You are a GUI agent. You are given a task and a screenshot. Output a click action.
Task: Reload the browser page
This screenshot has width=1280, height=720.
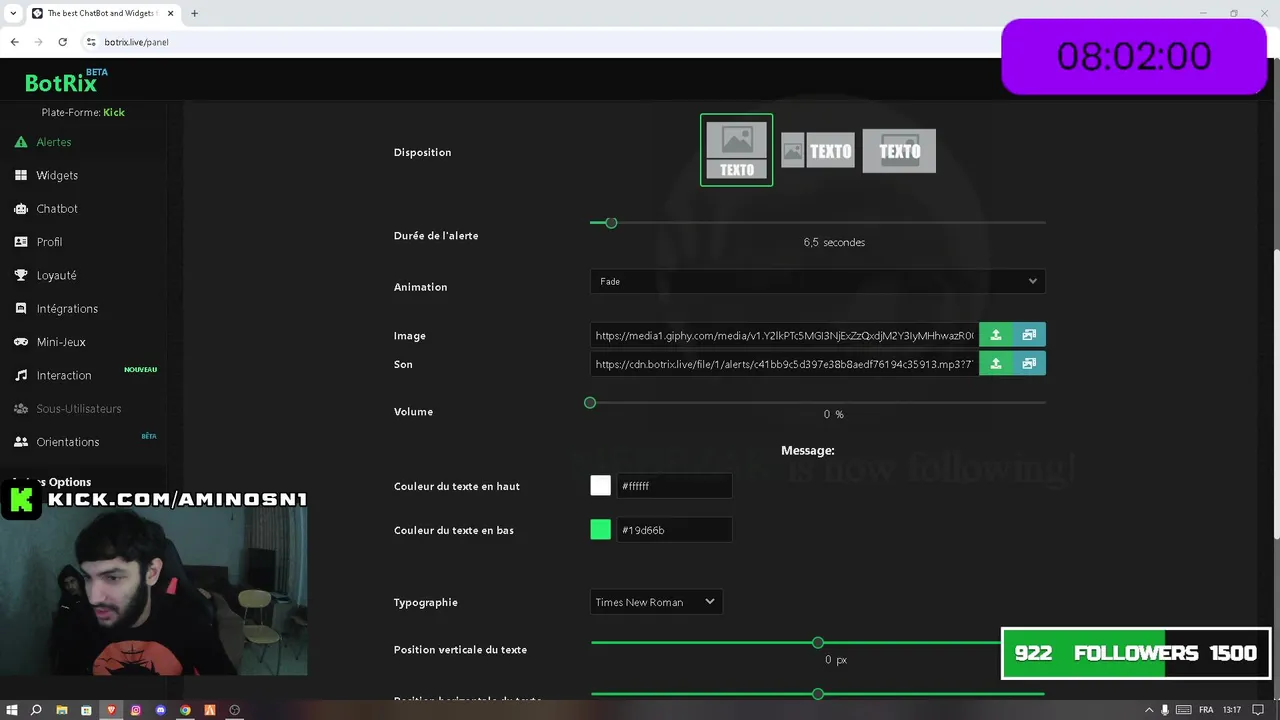pyautogui.click(x=62, y=42)
